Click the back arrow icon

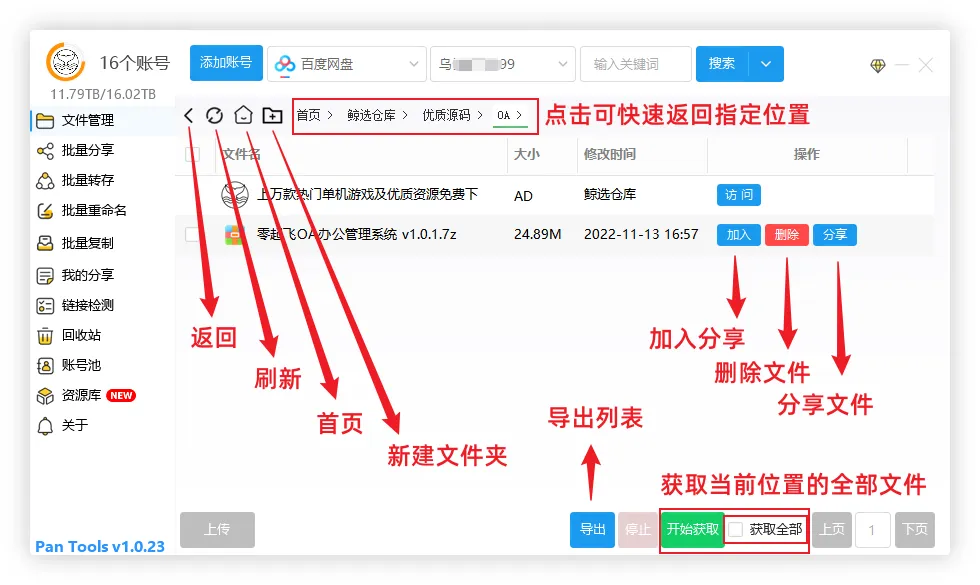click(189, 115)
